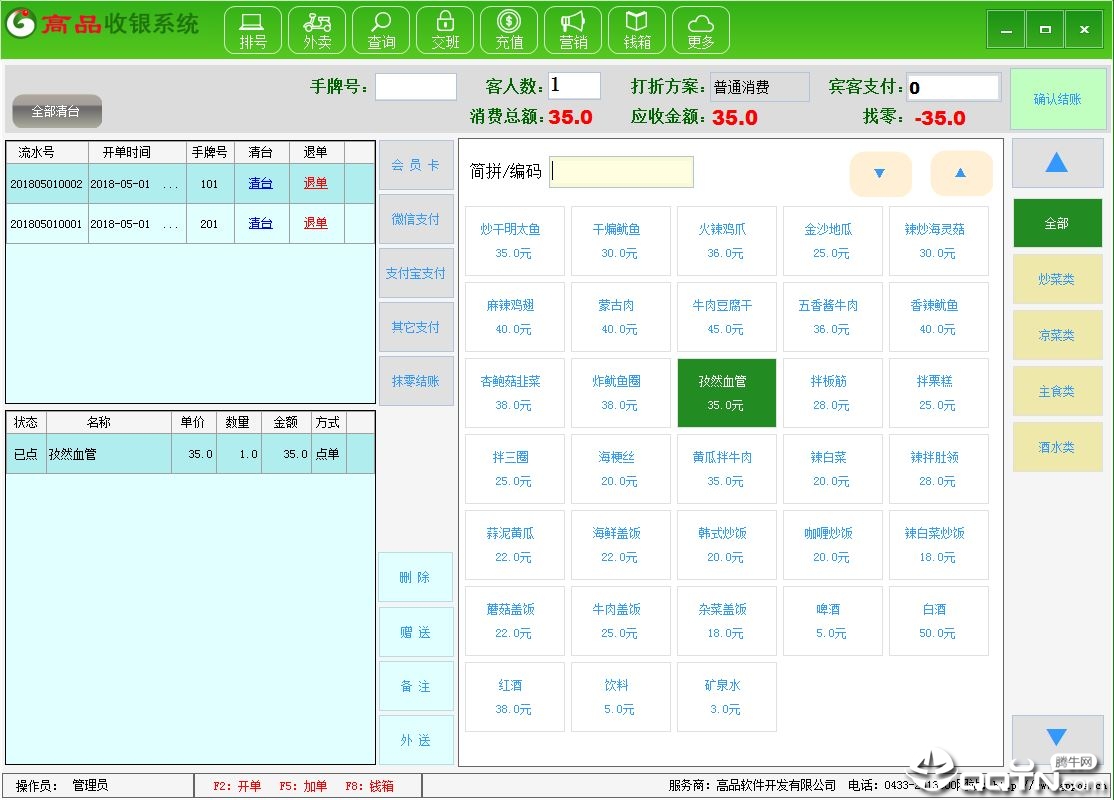Select the 炒菜类 category tab
1114x800 pixels.
tap(1056, 279)
